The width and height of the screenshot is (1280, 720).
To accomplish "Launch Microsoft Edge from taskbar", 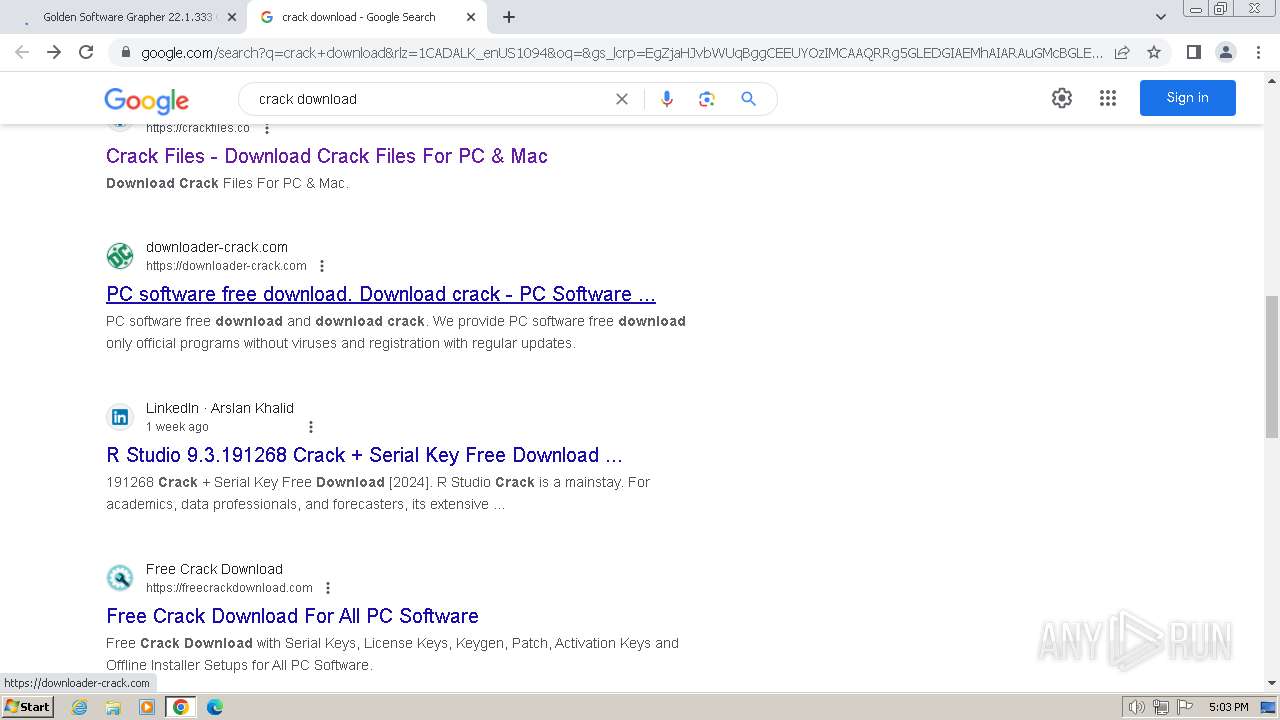I will point(214,707).
